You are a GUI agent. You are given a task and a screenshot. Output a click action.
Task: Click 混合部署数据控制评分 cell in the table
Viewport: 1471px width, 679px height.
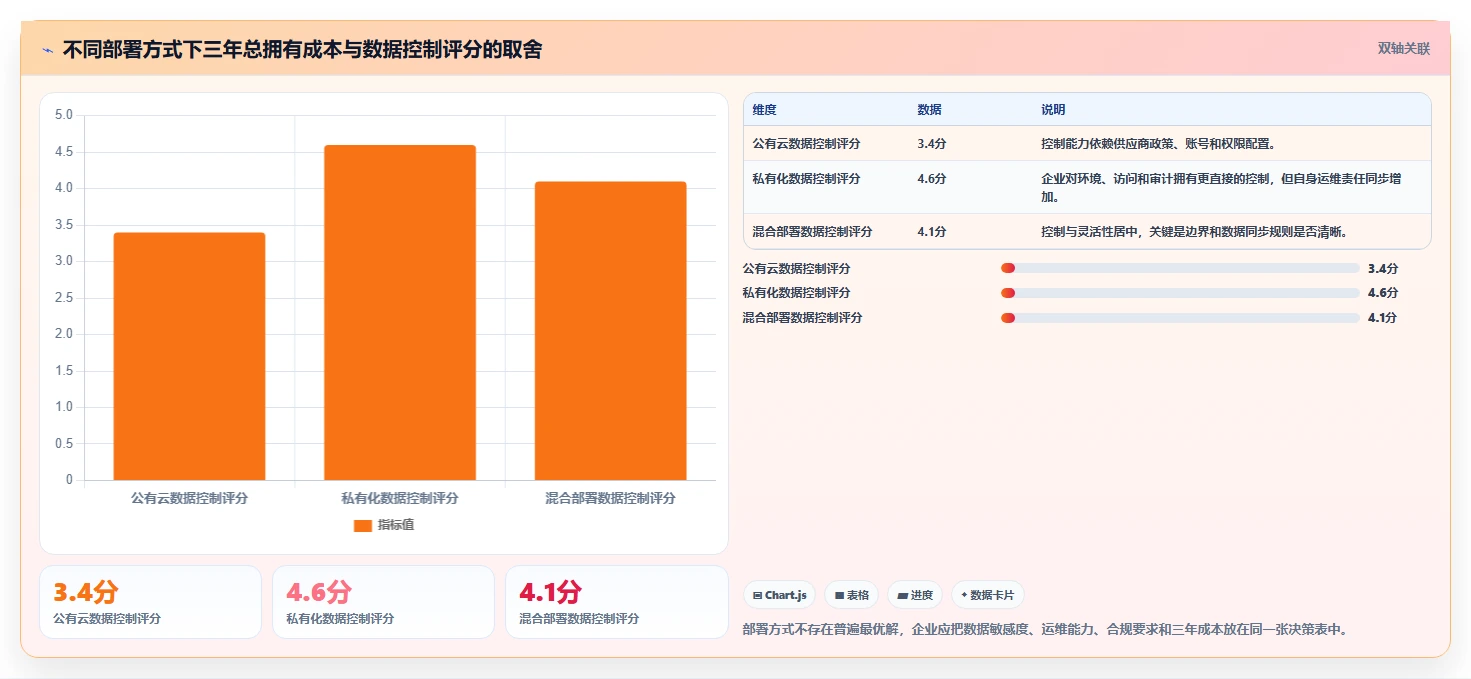pyautogui.click(x=812, y=232)
